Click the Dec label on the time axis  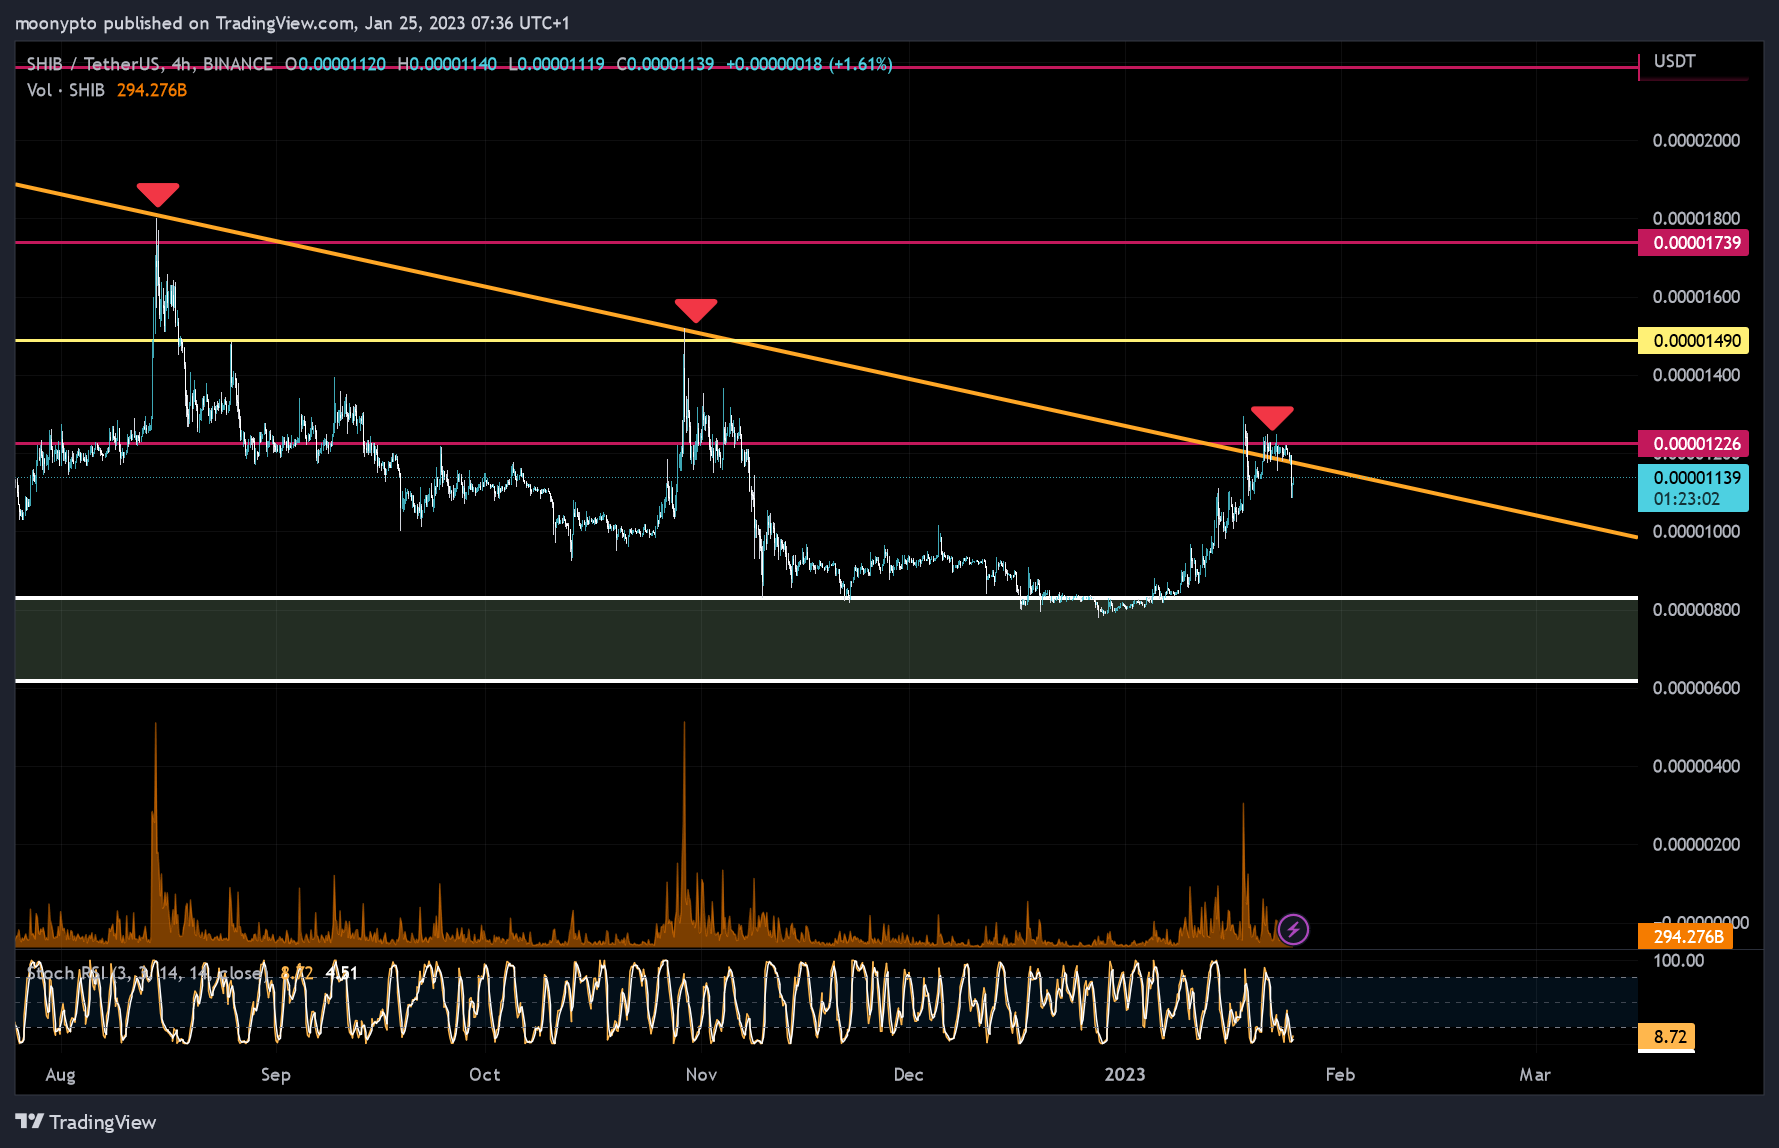coord(908,1075)
